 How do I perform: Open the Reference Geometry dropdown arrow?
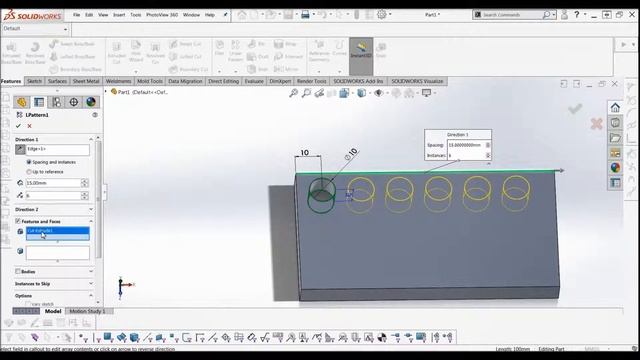(319, 71)
